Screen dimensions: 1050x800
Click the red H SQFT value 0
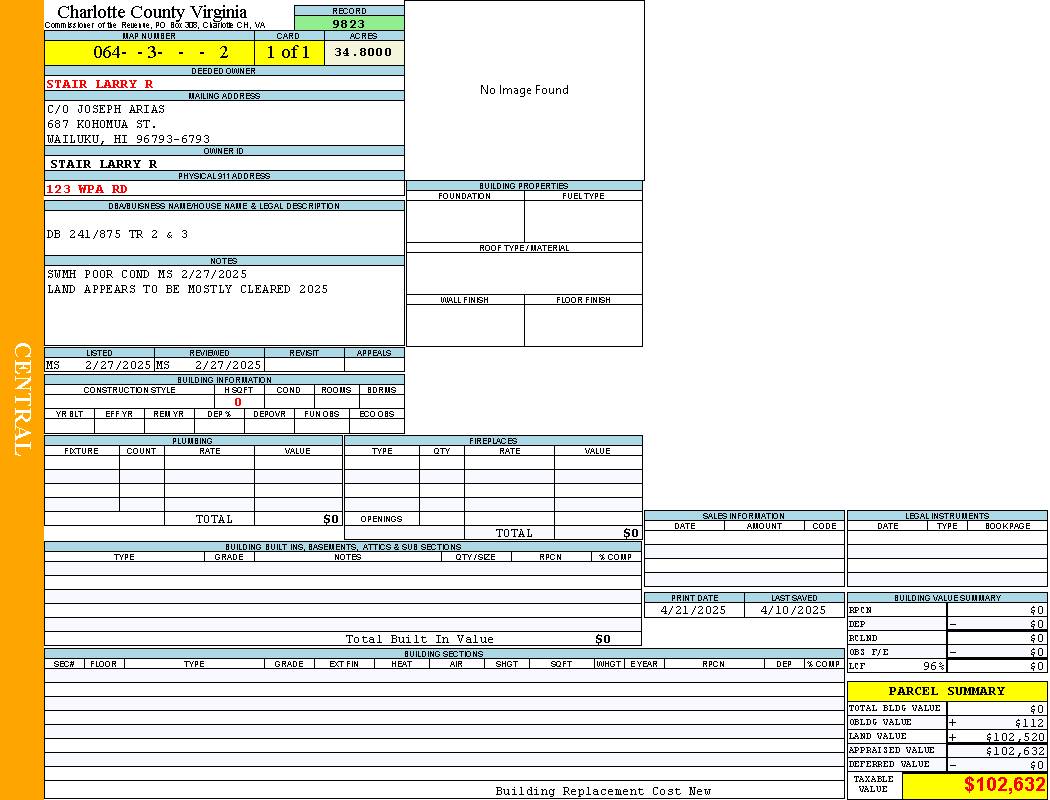tap(238, 402)
